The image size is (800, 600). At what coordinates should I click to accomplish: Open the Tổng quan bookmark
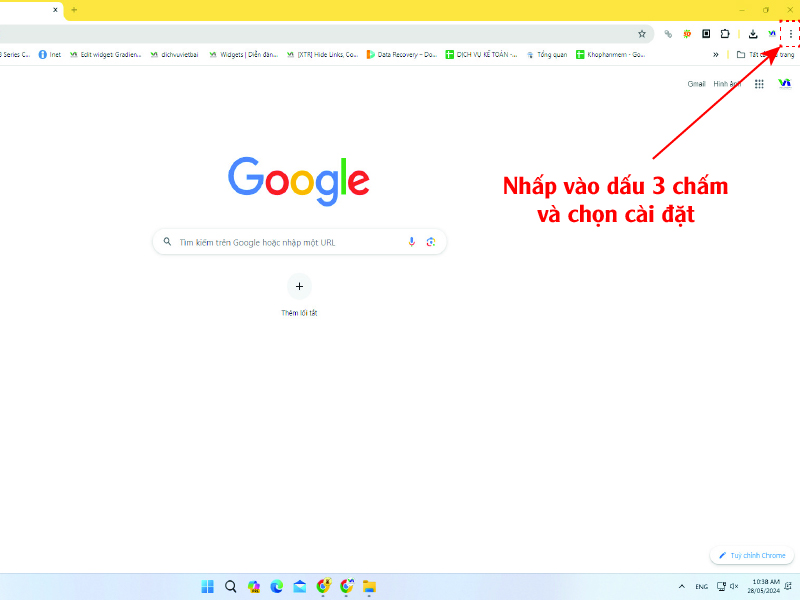[x=547, y=55]
